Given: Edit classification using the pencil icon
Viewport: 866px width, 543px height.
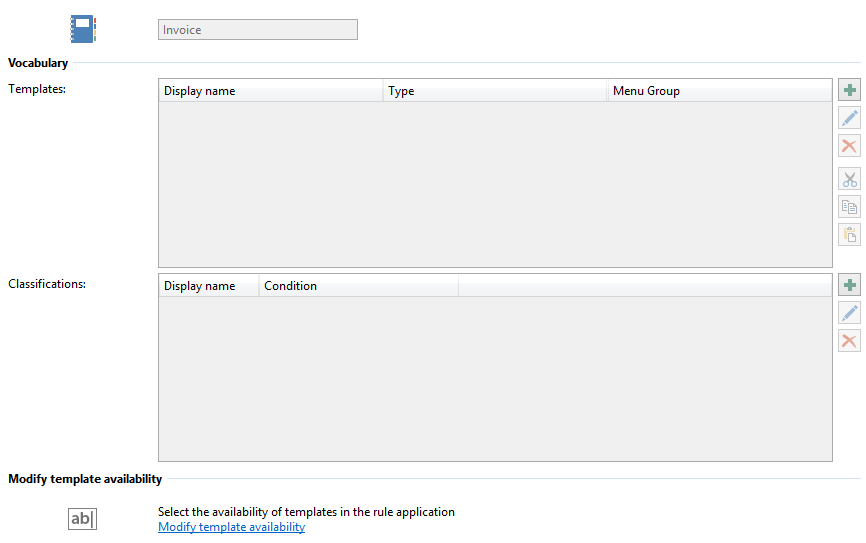Looking at the screenshot, I should tap(849, 313).
